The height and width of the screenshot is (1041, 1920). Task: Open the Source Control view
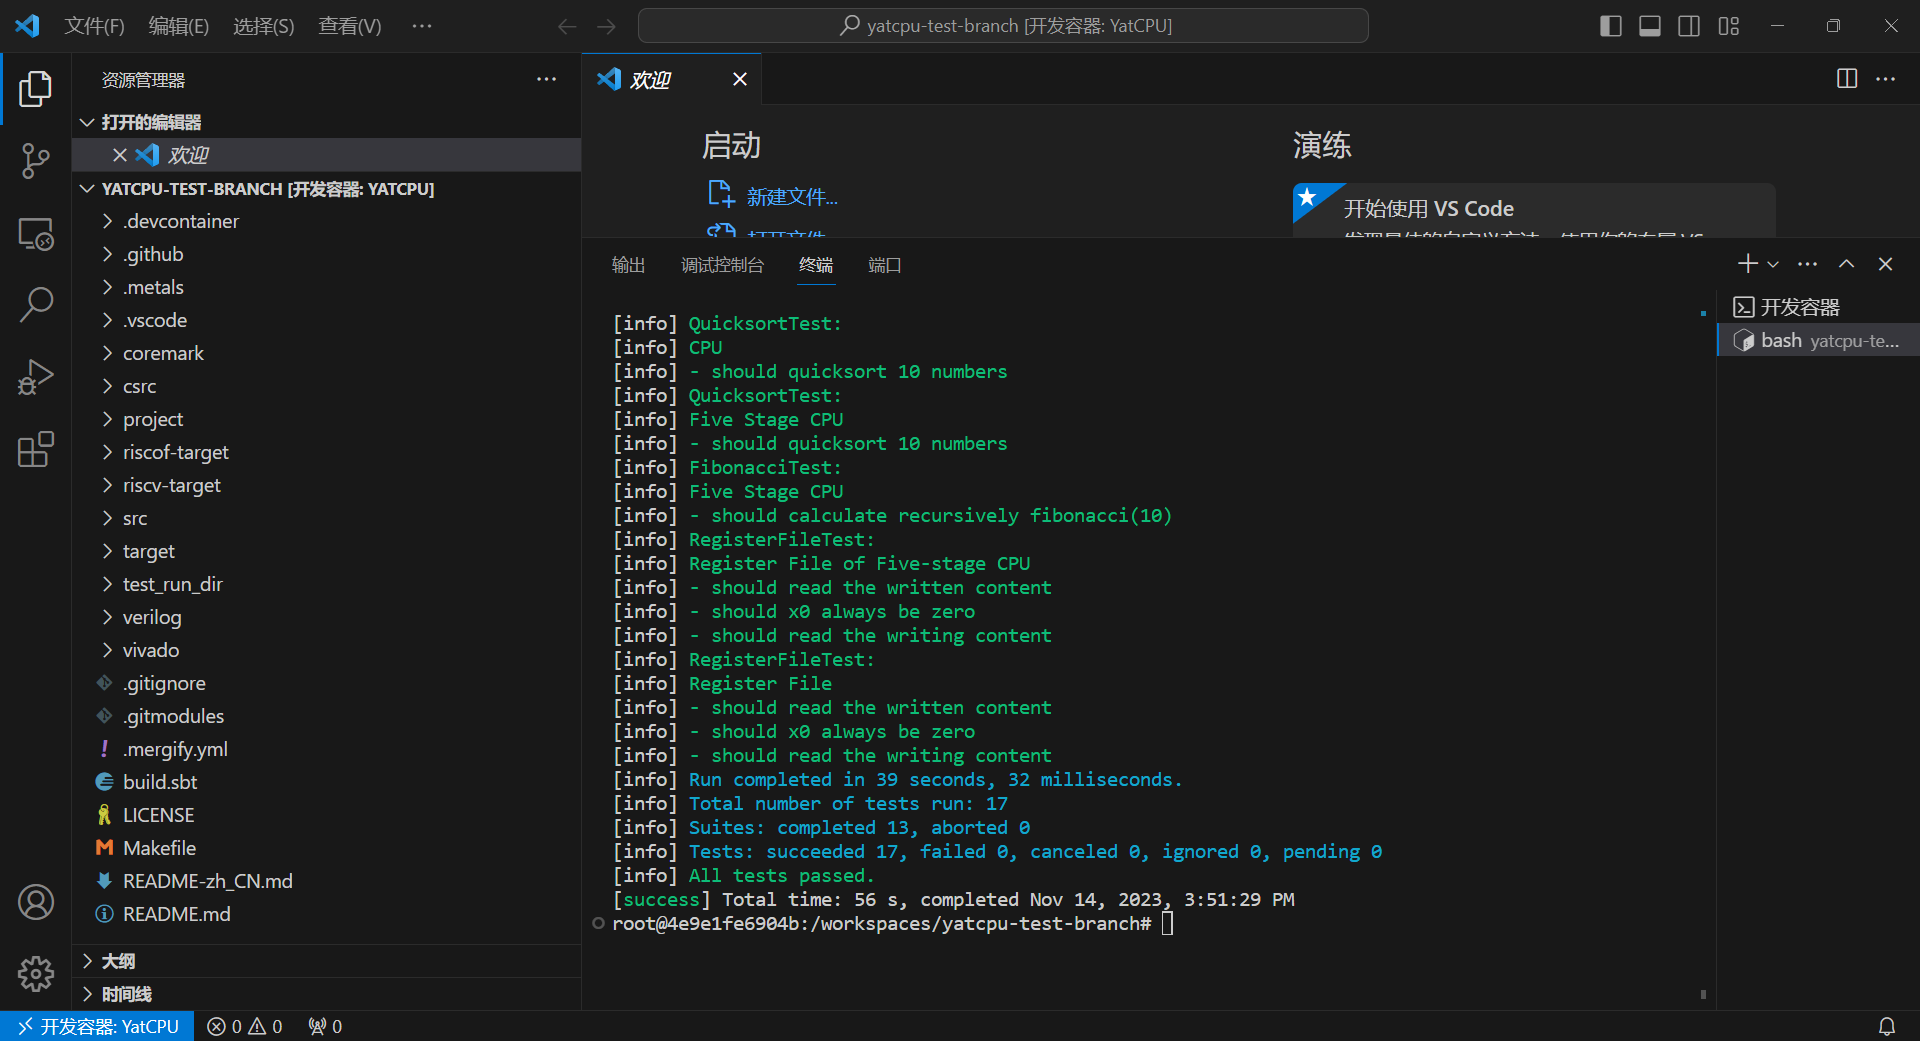[36, 160]
